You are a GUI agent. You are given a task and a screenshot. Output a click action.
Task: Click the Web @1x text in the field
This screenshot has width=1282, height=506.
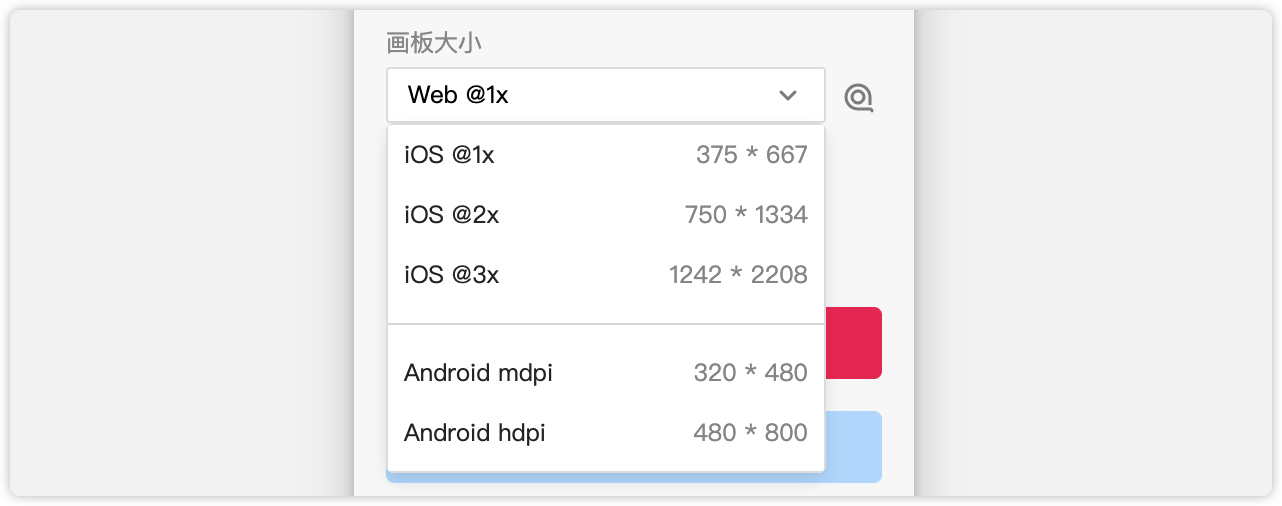pyautogui.click(x=458, y=95)
